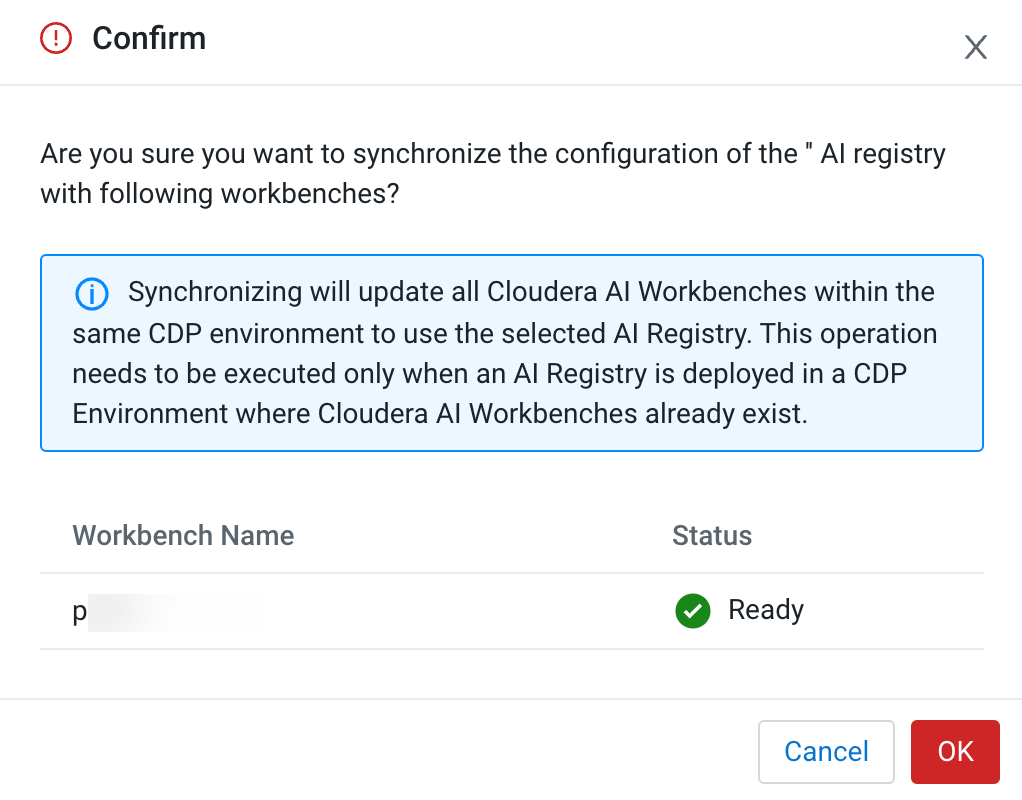
Task: Click the blue info icon in the banner
Action: point(92,294)
